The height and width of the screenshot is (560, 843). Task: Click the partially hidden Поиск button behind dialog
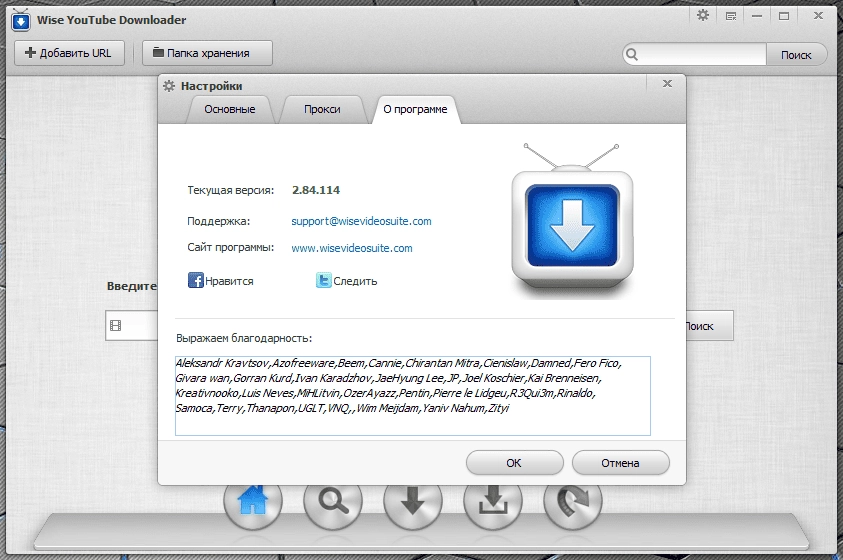click(710, 326)
